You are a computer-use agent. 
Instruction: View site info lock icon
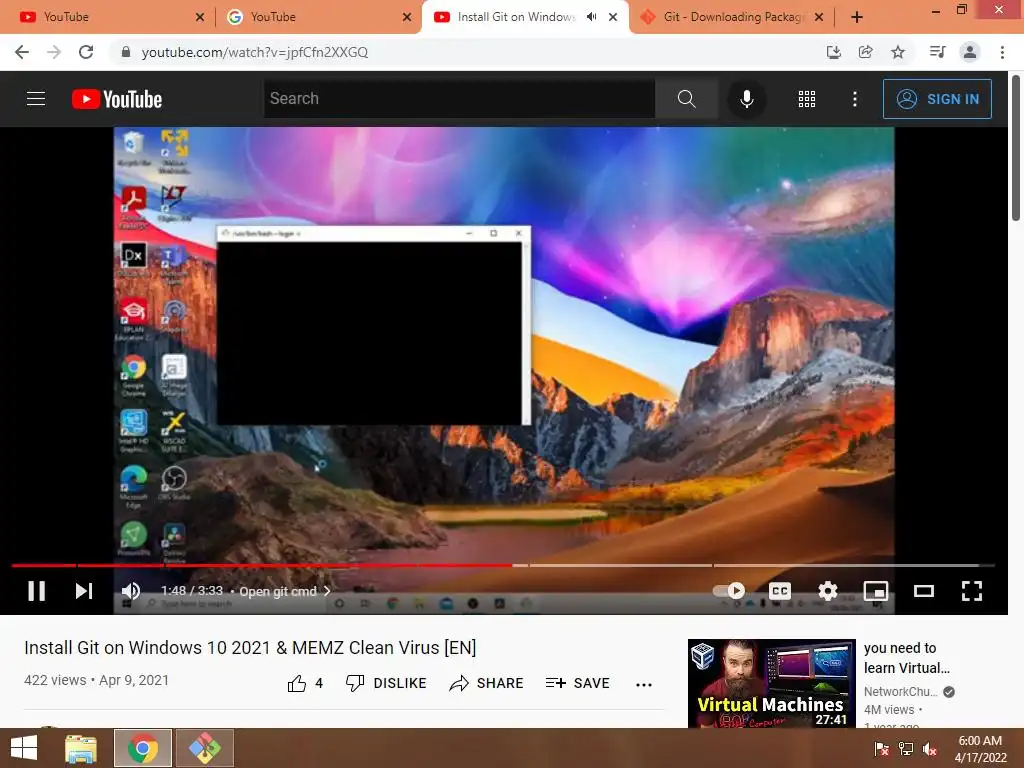pyautogui.click(x=126, y=52)
